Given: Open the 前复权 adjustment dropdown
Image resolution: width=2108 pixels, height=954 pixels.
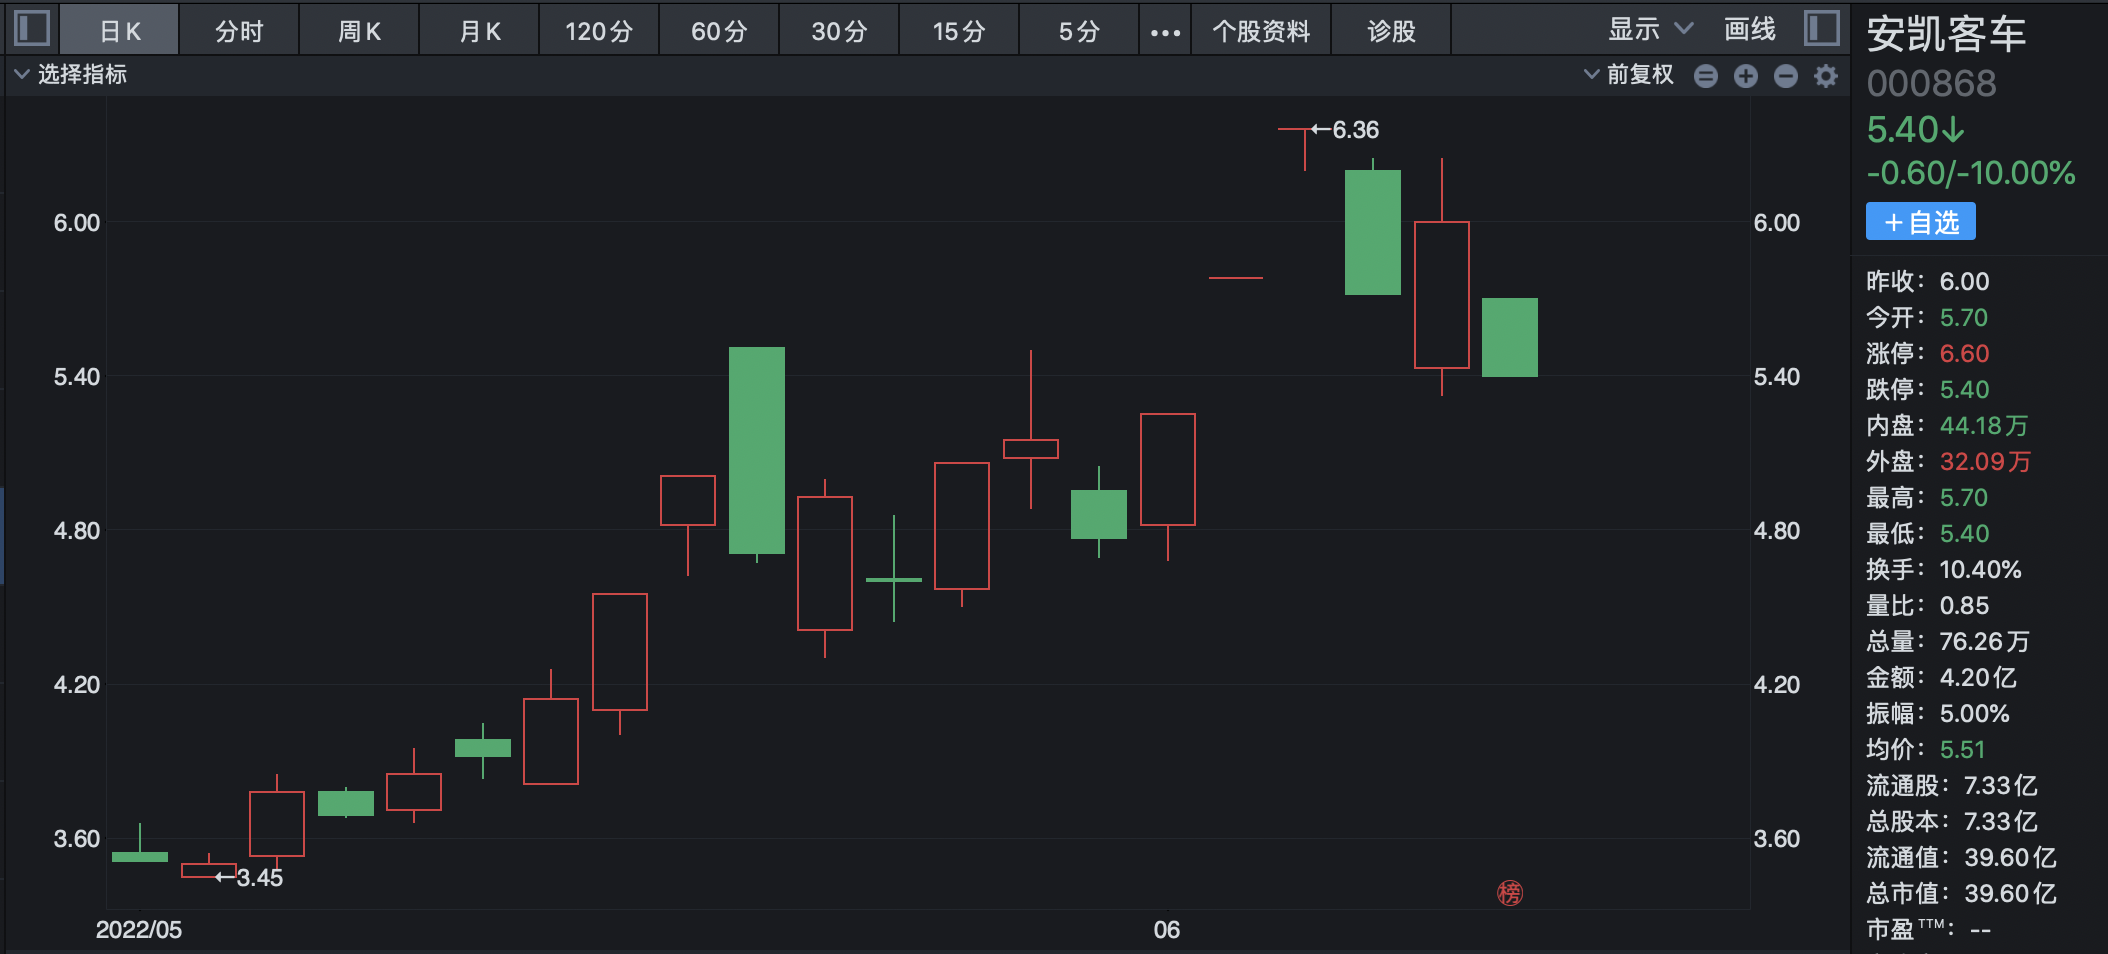Looking at the screenshot, I should (x=1629, y=75).
